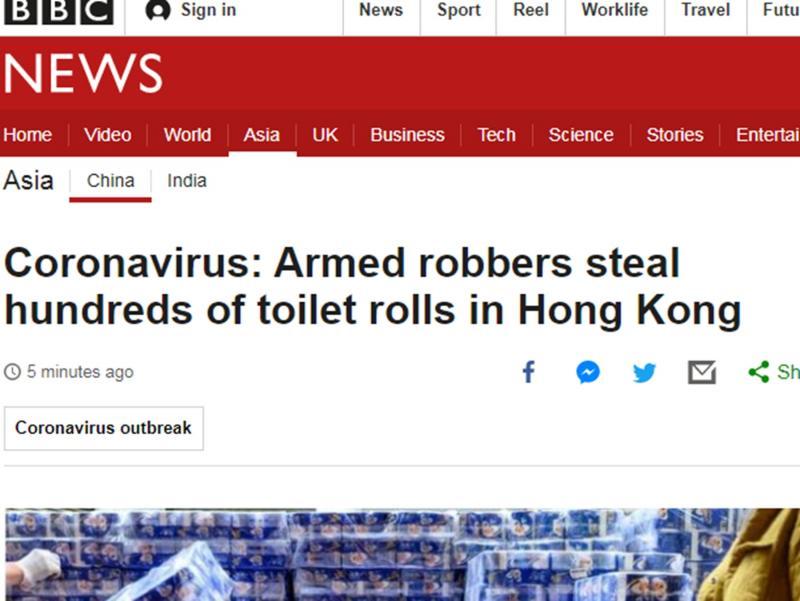Open the Sport section in top bar
The height and width of the screenshot is (601, 800).
point(459,10)
